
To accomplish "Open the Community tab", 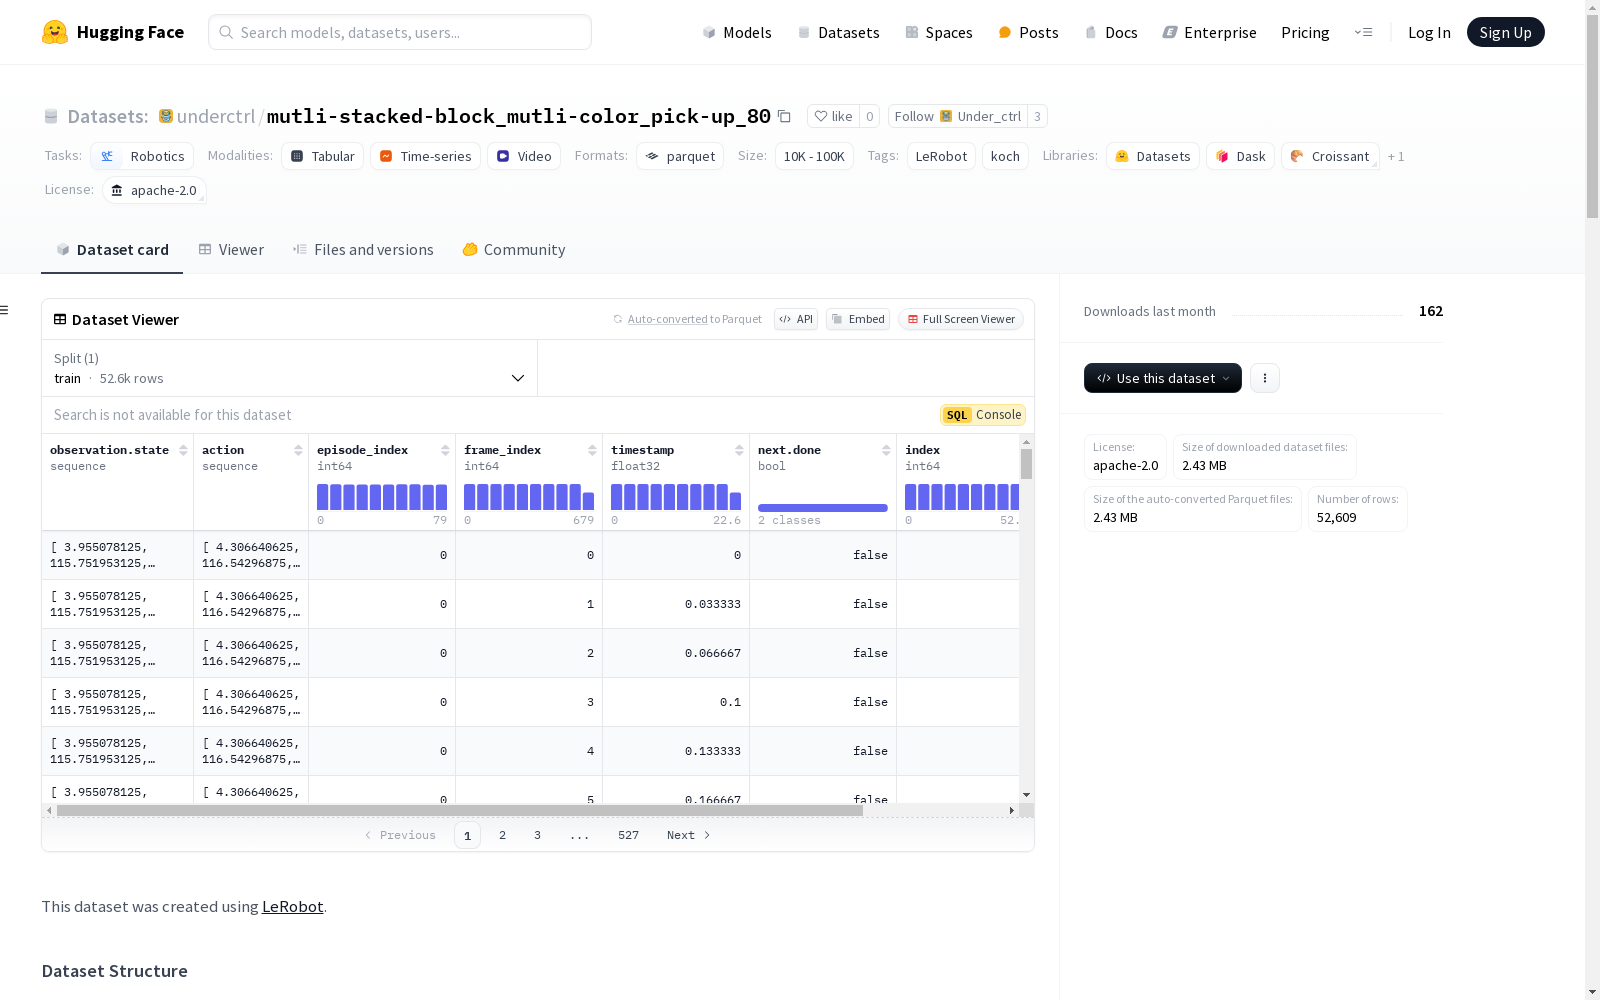I will click(514, 250).
